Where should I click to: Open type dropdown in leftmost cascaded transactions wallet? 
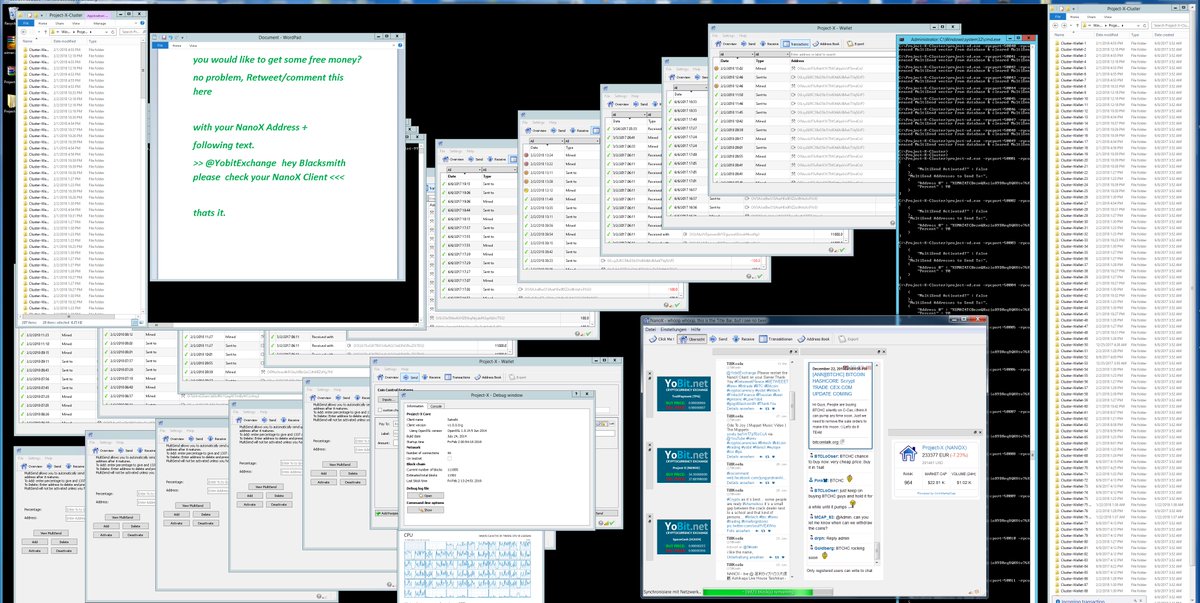(x=499, y=170)
